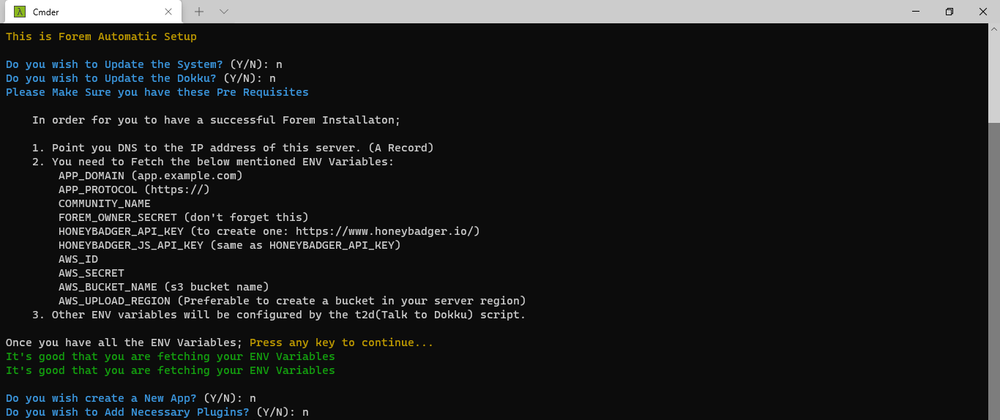Click the 'Add Necessary Plugins?' prompt line
Image resolution: width=1000 pixels, height=420 pixels.
click(x=157, y=412)
